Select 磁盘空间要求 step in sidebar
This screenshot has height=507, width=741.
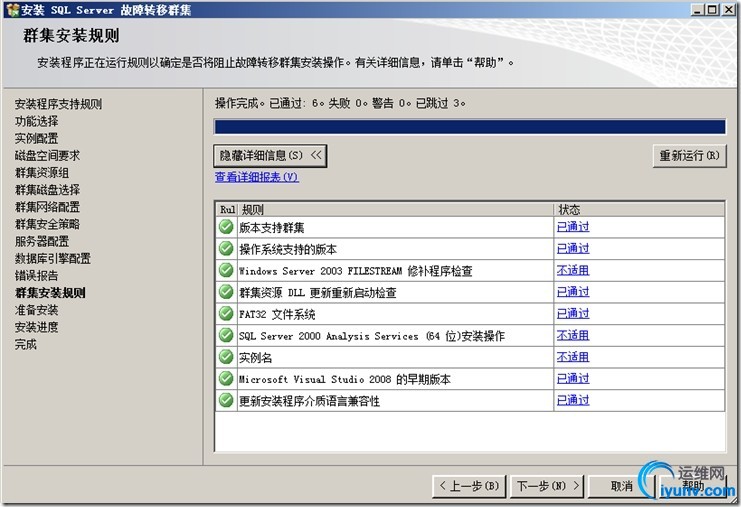pos(47,155)
